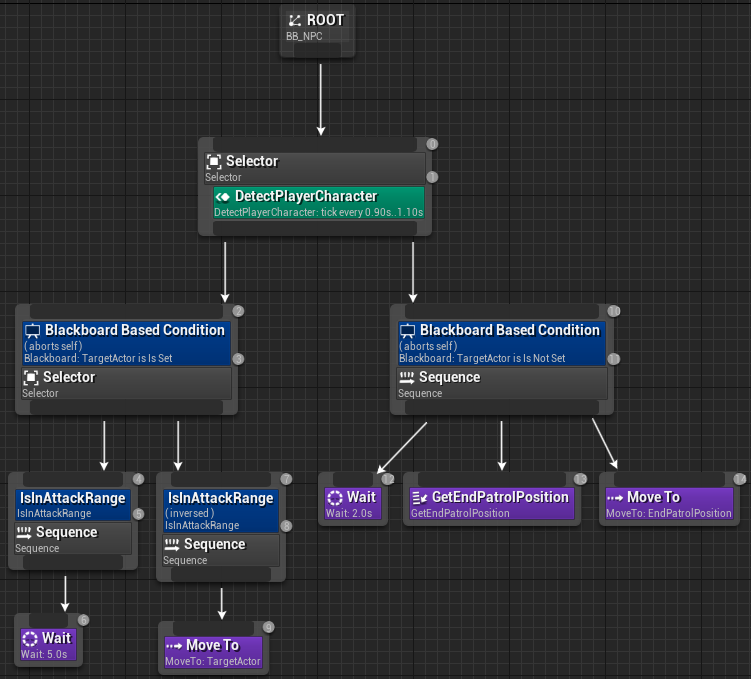Image resolution: width=751 pixels, height=679 pixels.
Task: Click the TargetActor Is Set decorator icon
Action: [x=33, y=330]
